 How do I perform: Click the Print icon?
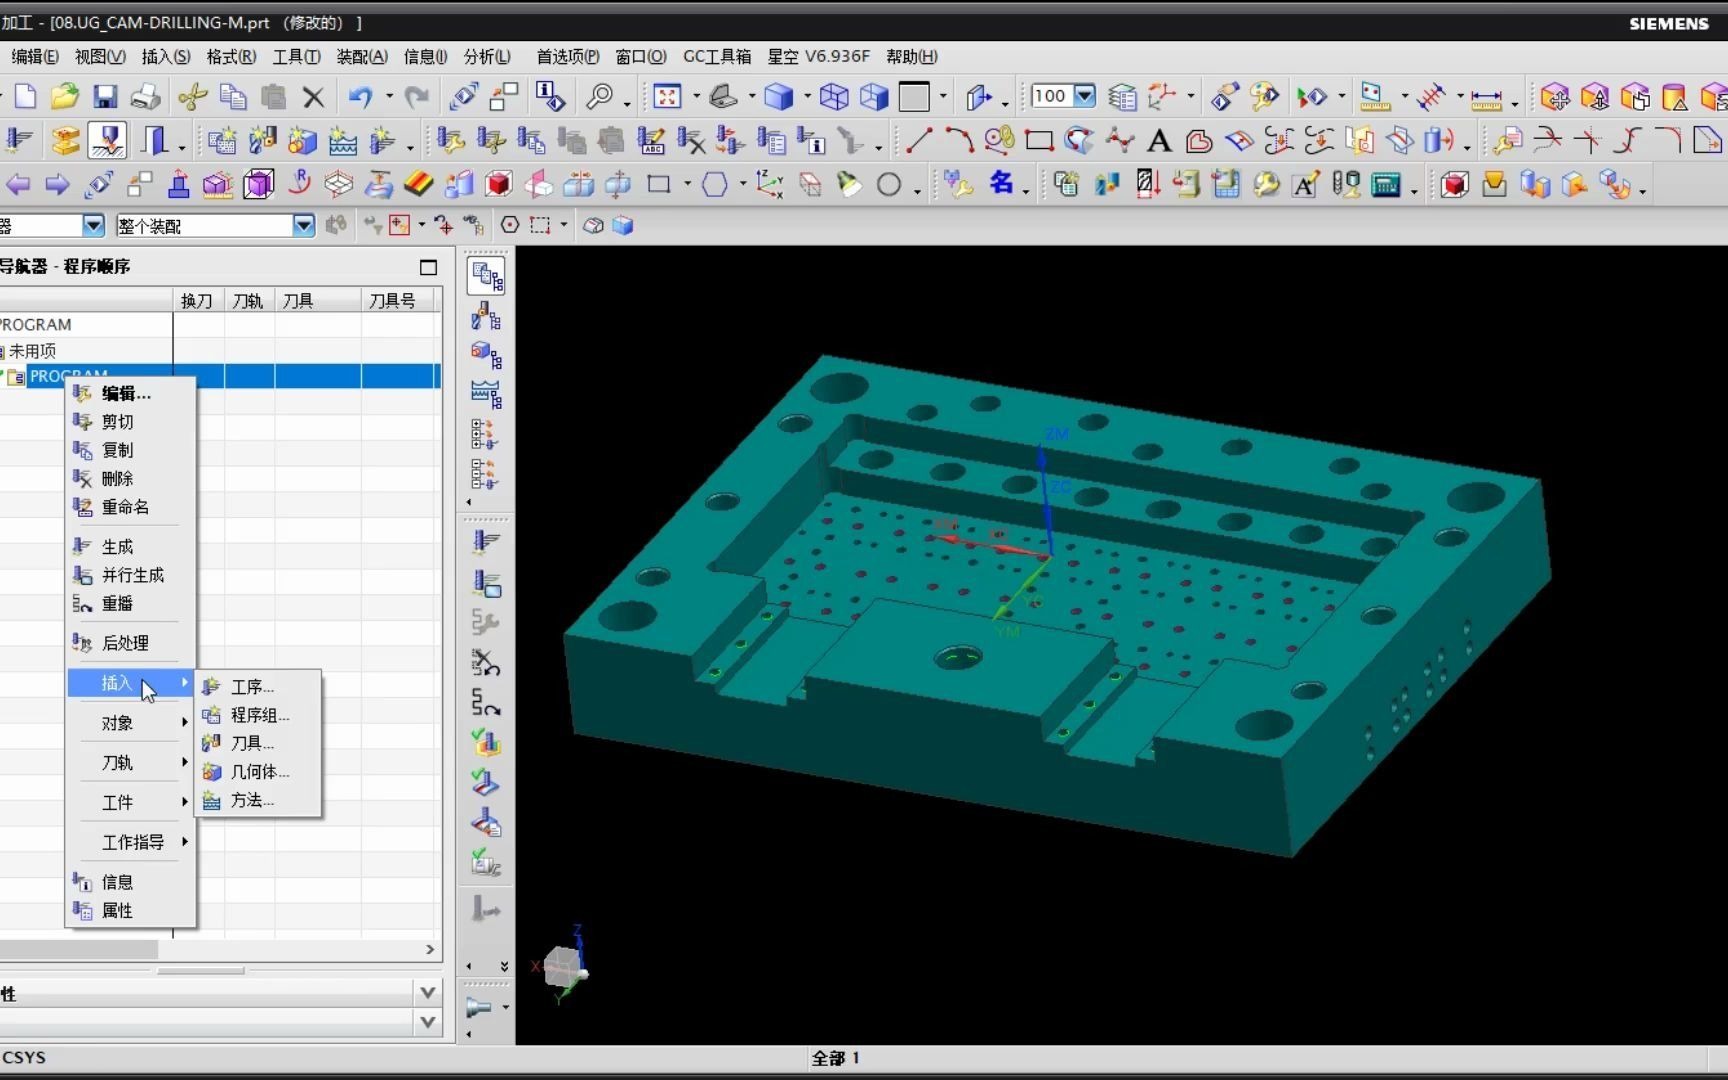(146, 97)
